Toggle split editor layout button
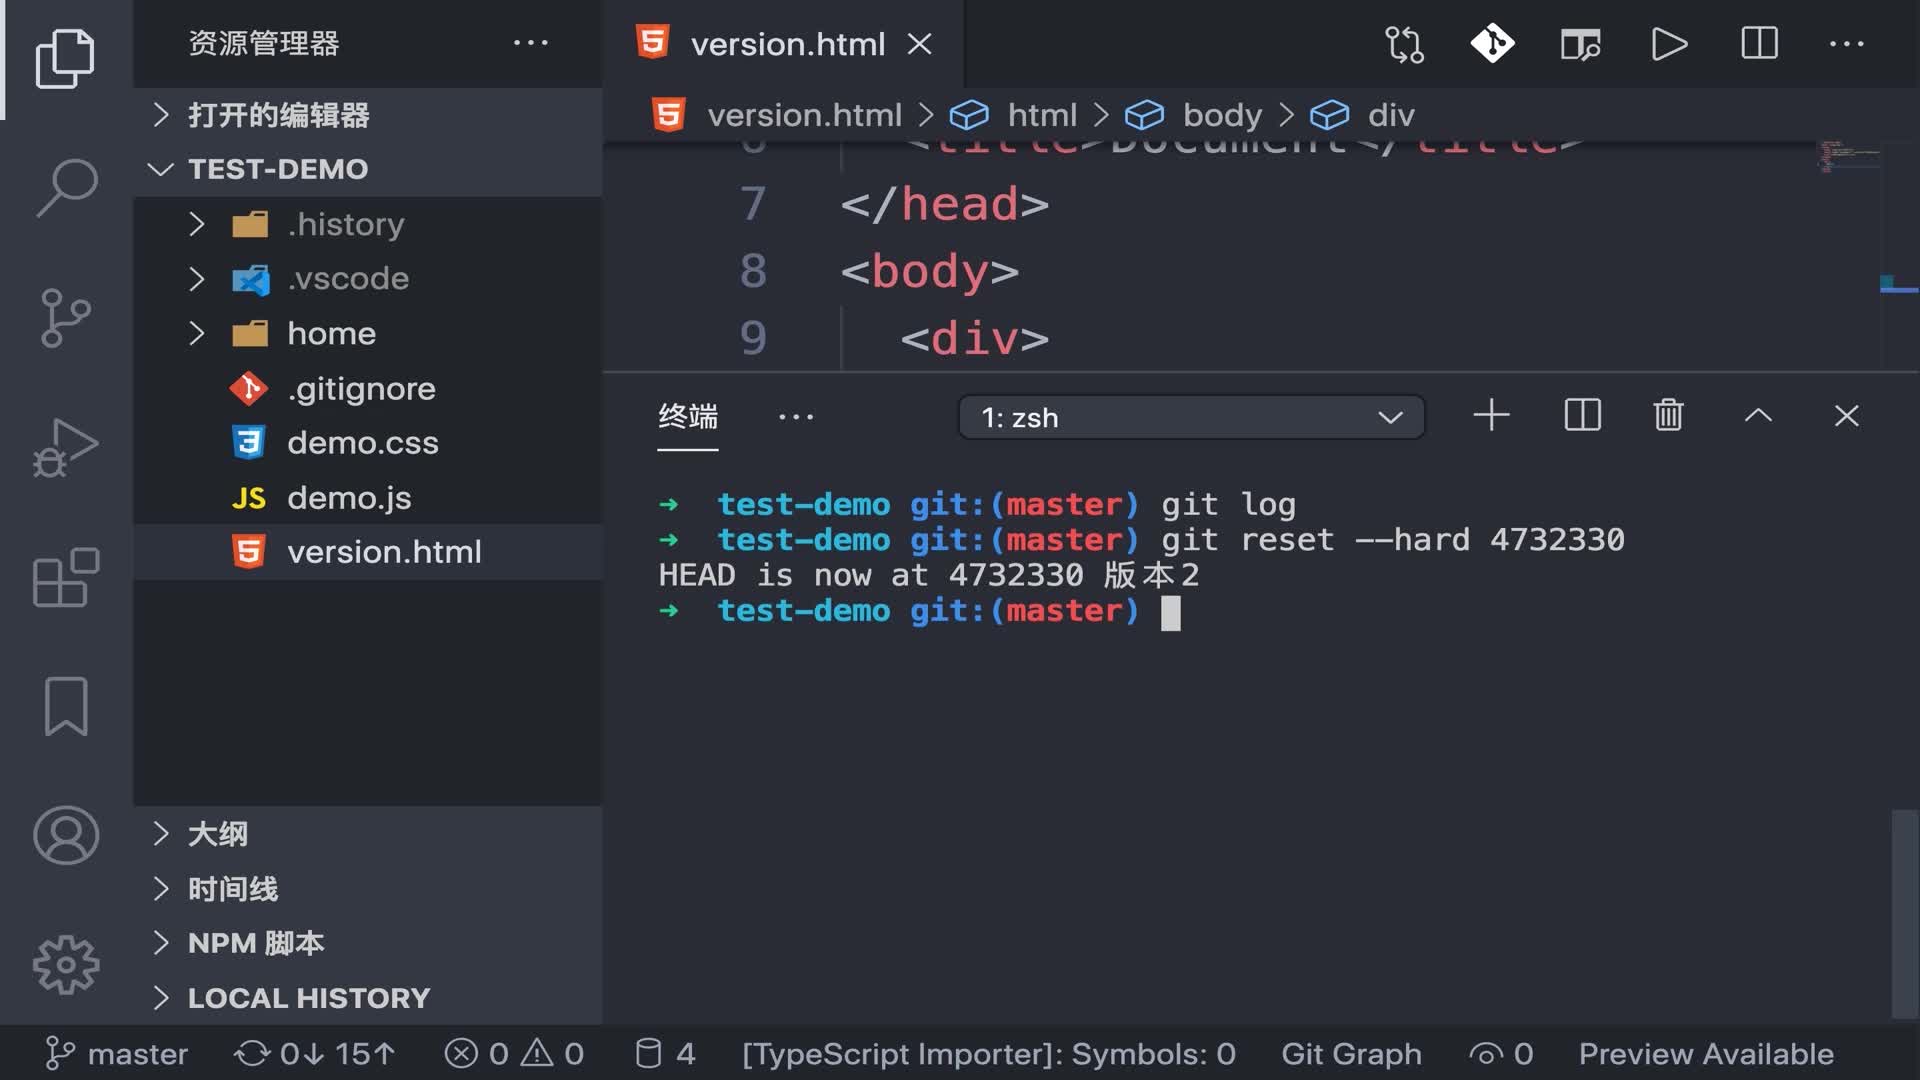This screenshot has height=1080, width=1920. click(1759, 44)
